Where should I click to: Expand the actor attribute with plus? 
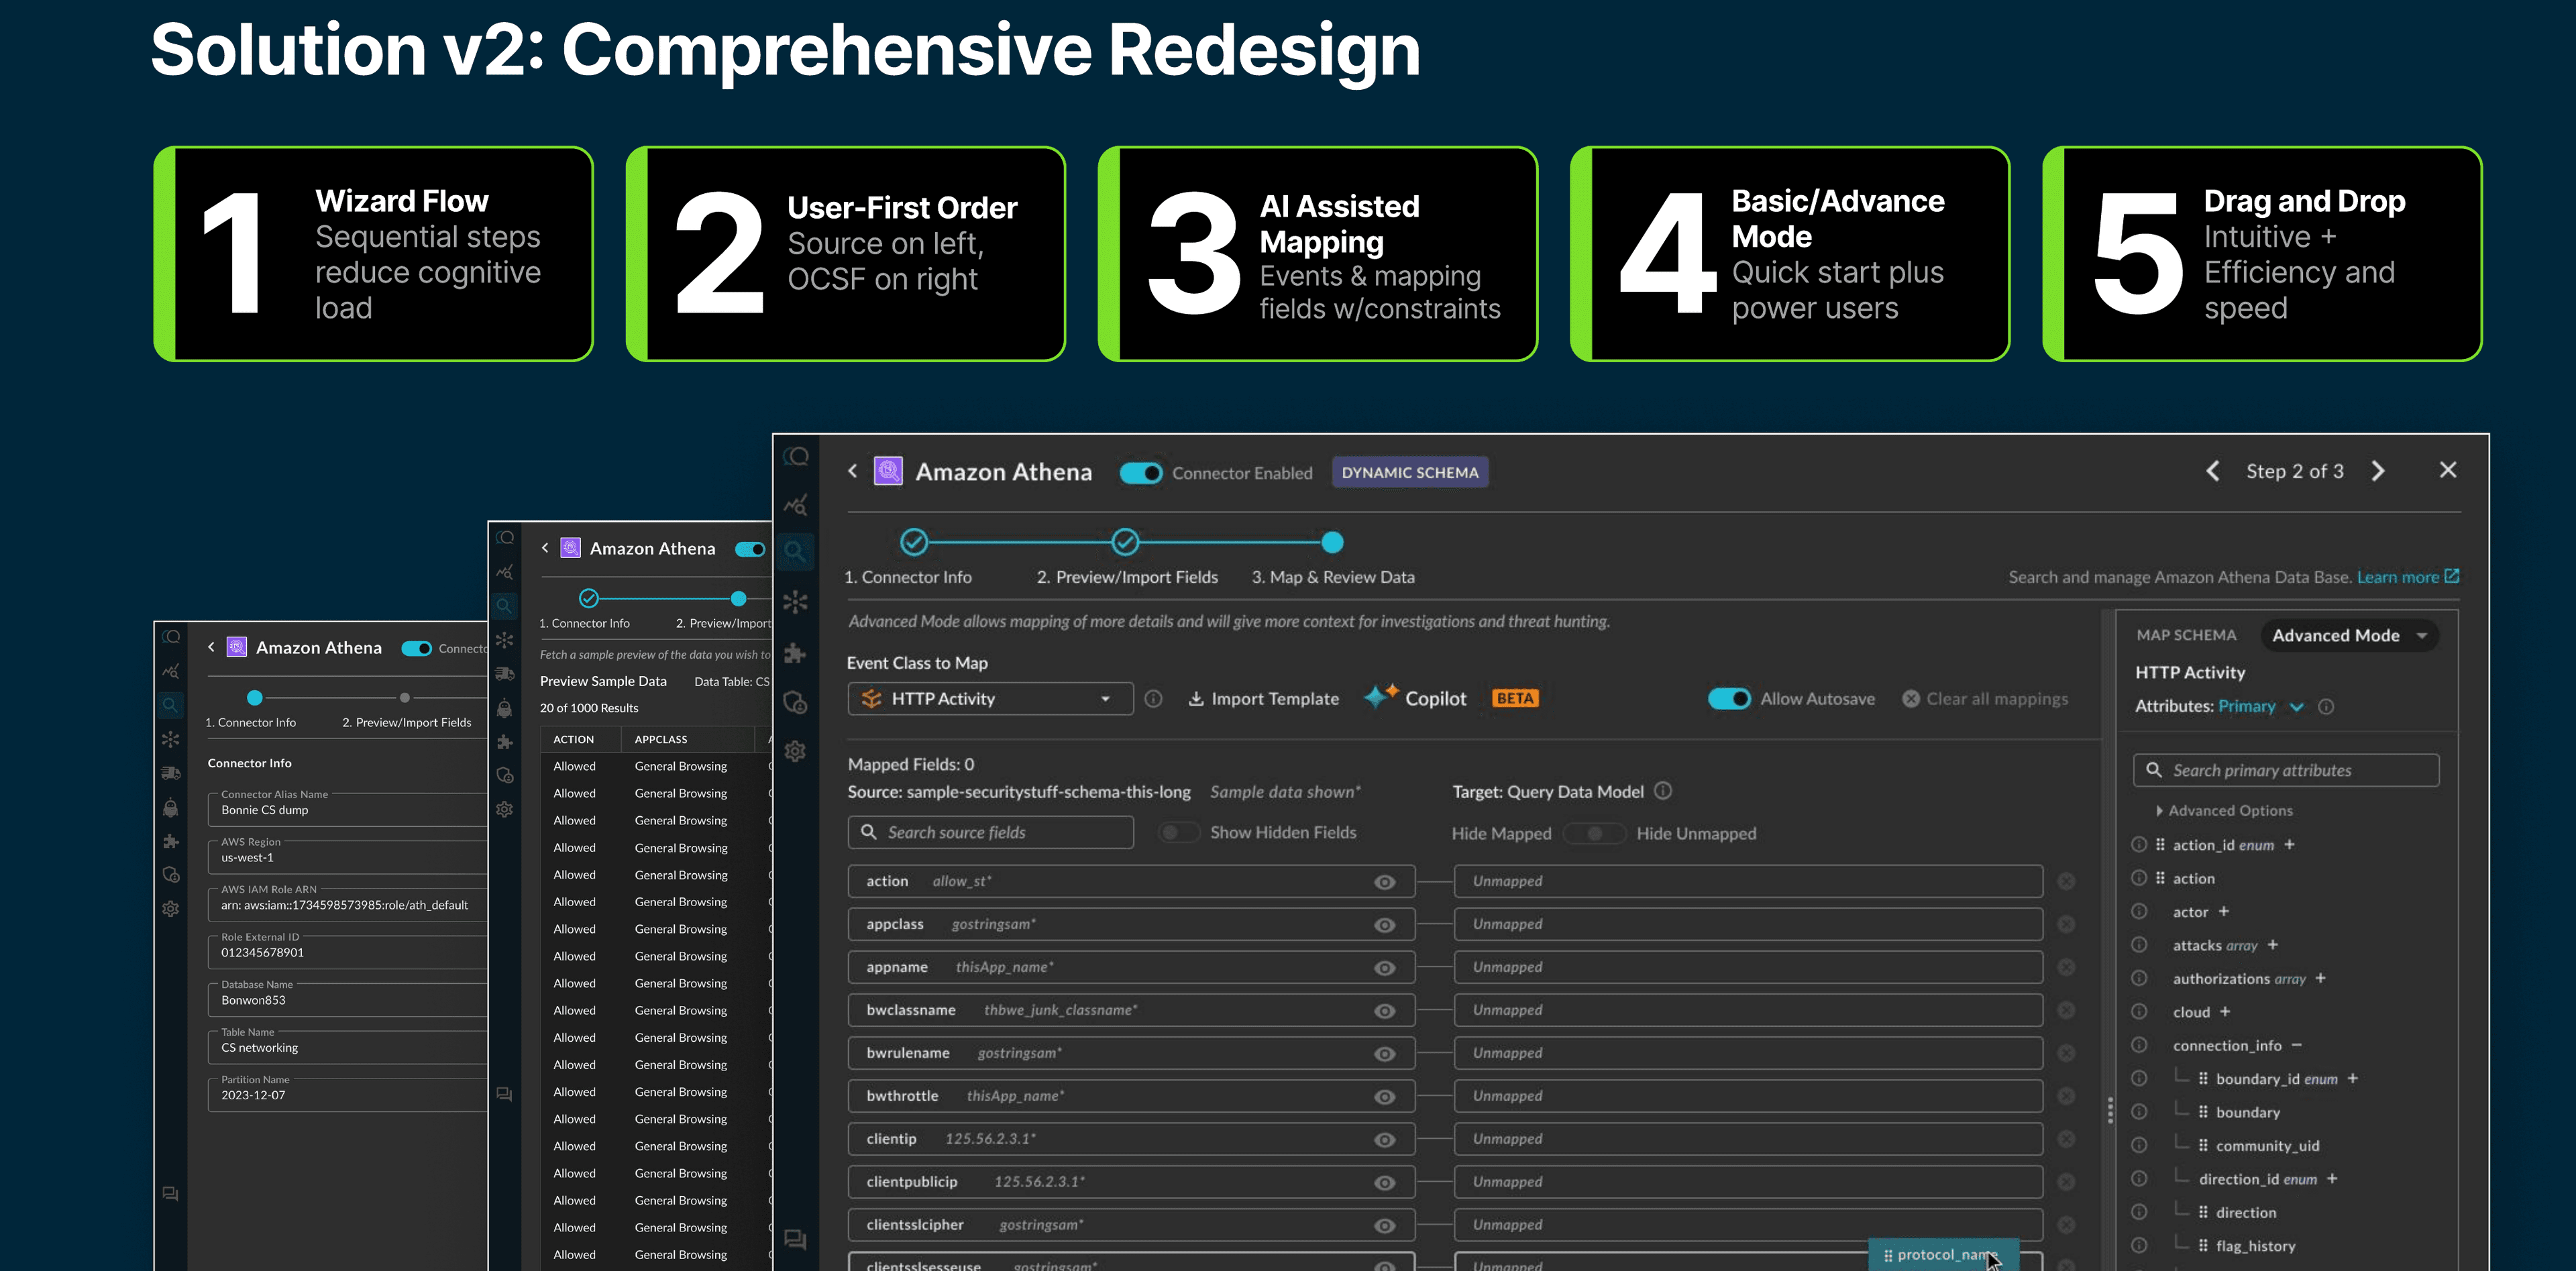point(2224,911)
